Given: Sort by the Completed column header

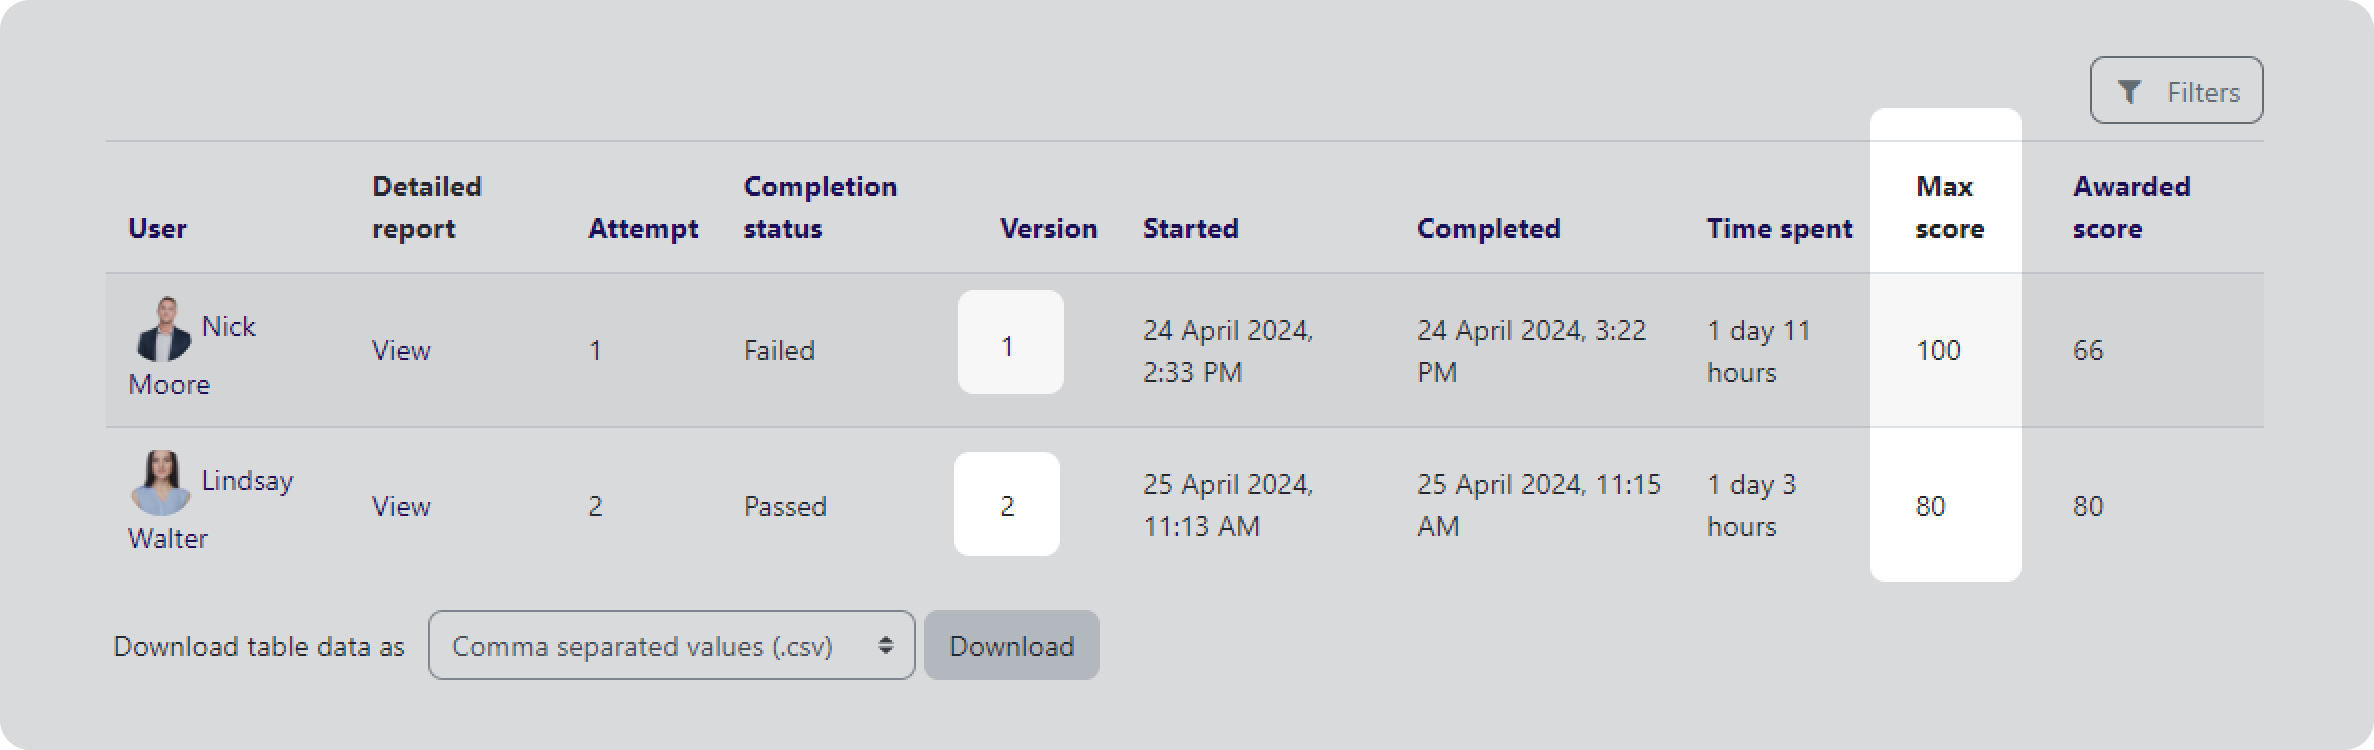Looking at the screenshot, I should tap(1487, 229).
